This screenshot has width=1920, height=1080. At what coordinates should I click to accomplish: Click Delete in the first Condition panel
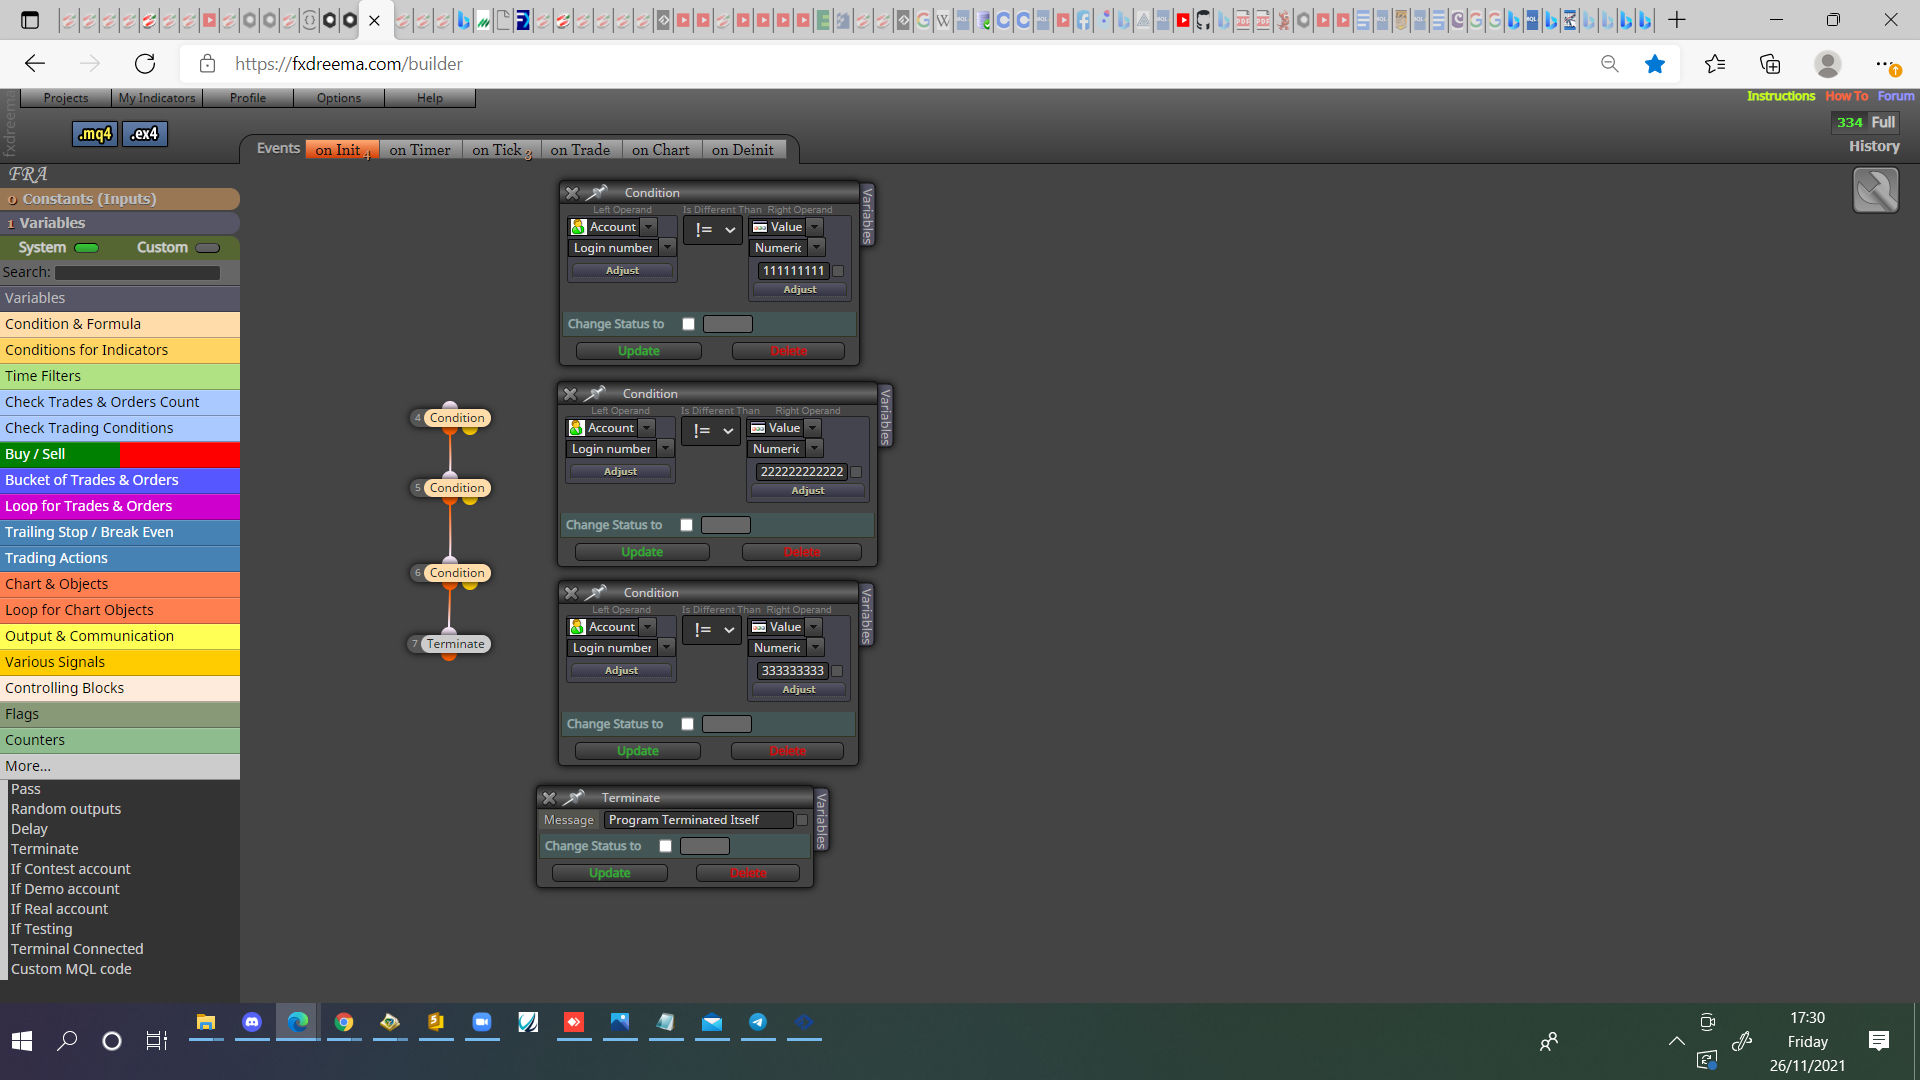pyautogui.click(x=788, y=351)
